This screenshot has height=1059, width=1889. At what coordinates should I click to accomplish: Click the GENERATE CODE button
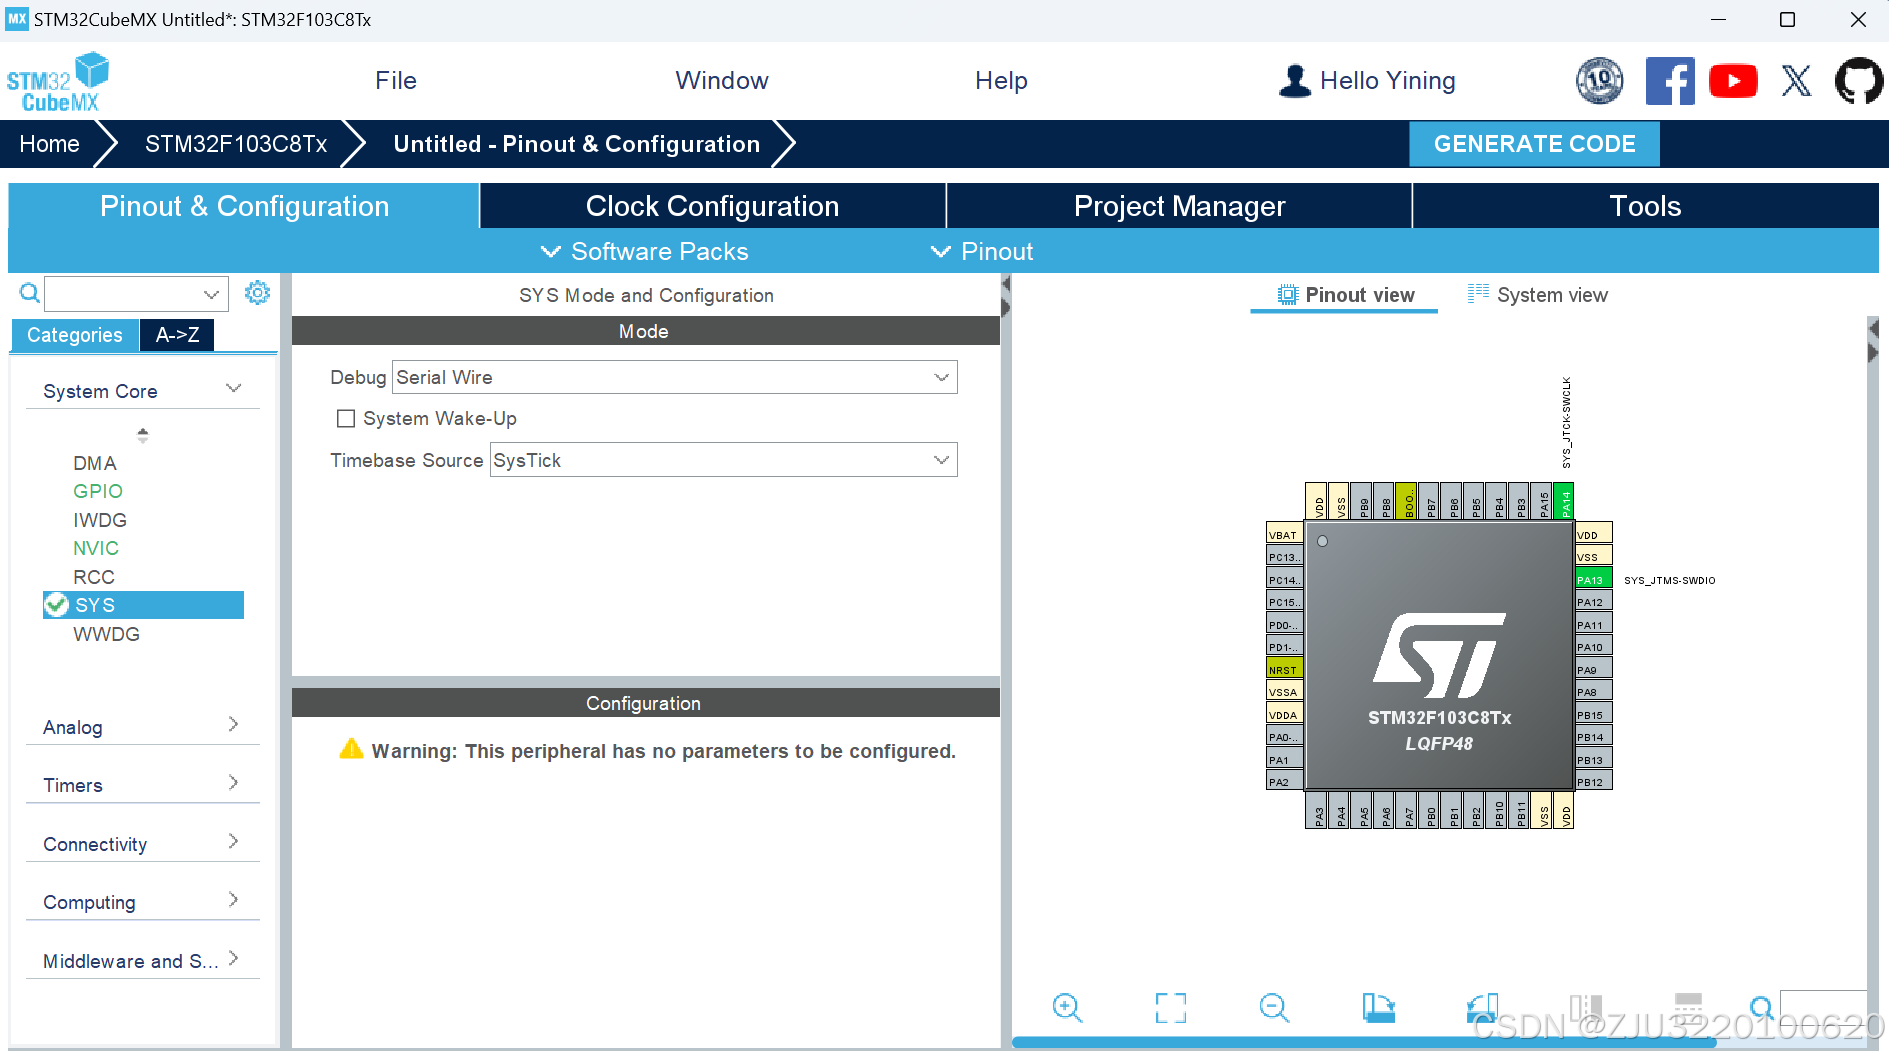1534,144
